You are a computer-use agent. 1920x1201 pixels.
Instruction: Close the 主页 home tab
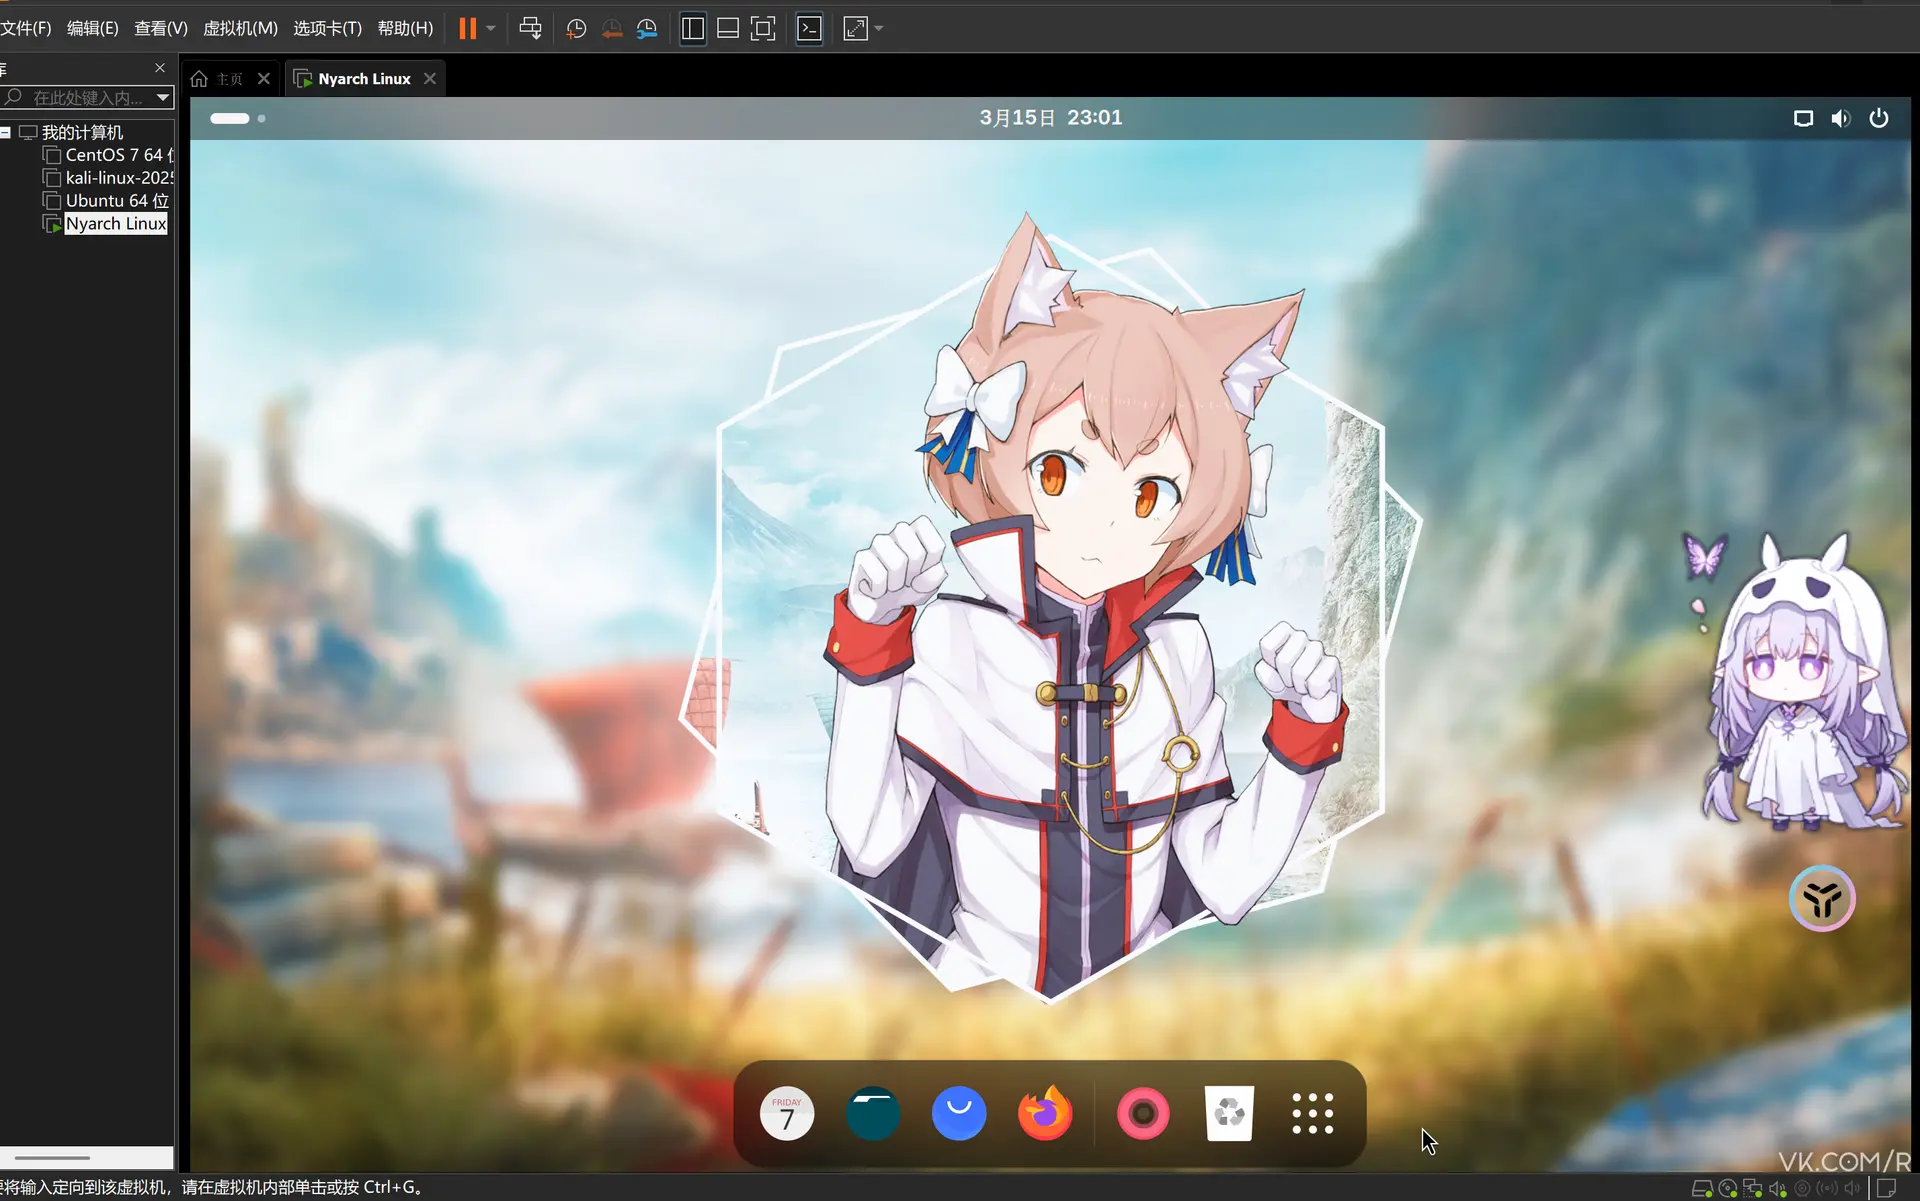[x=264, y=78]
